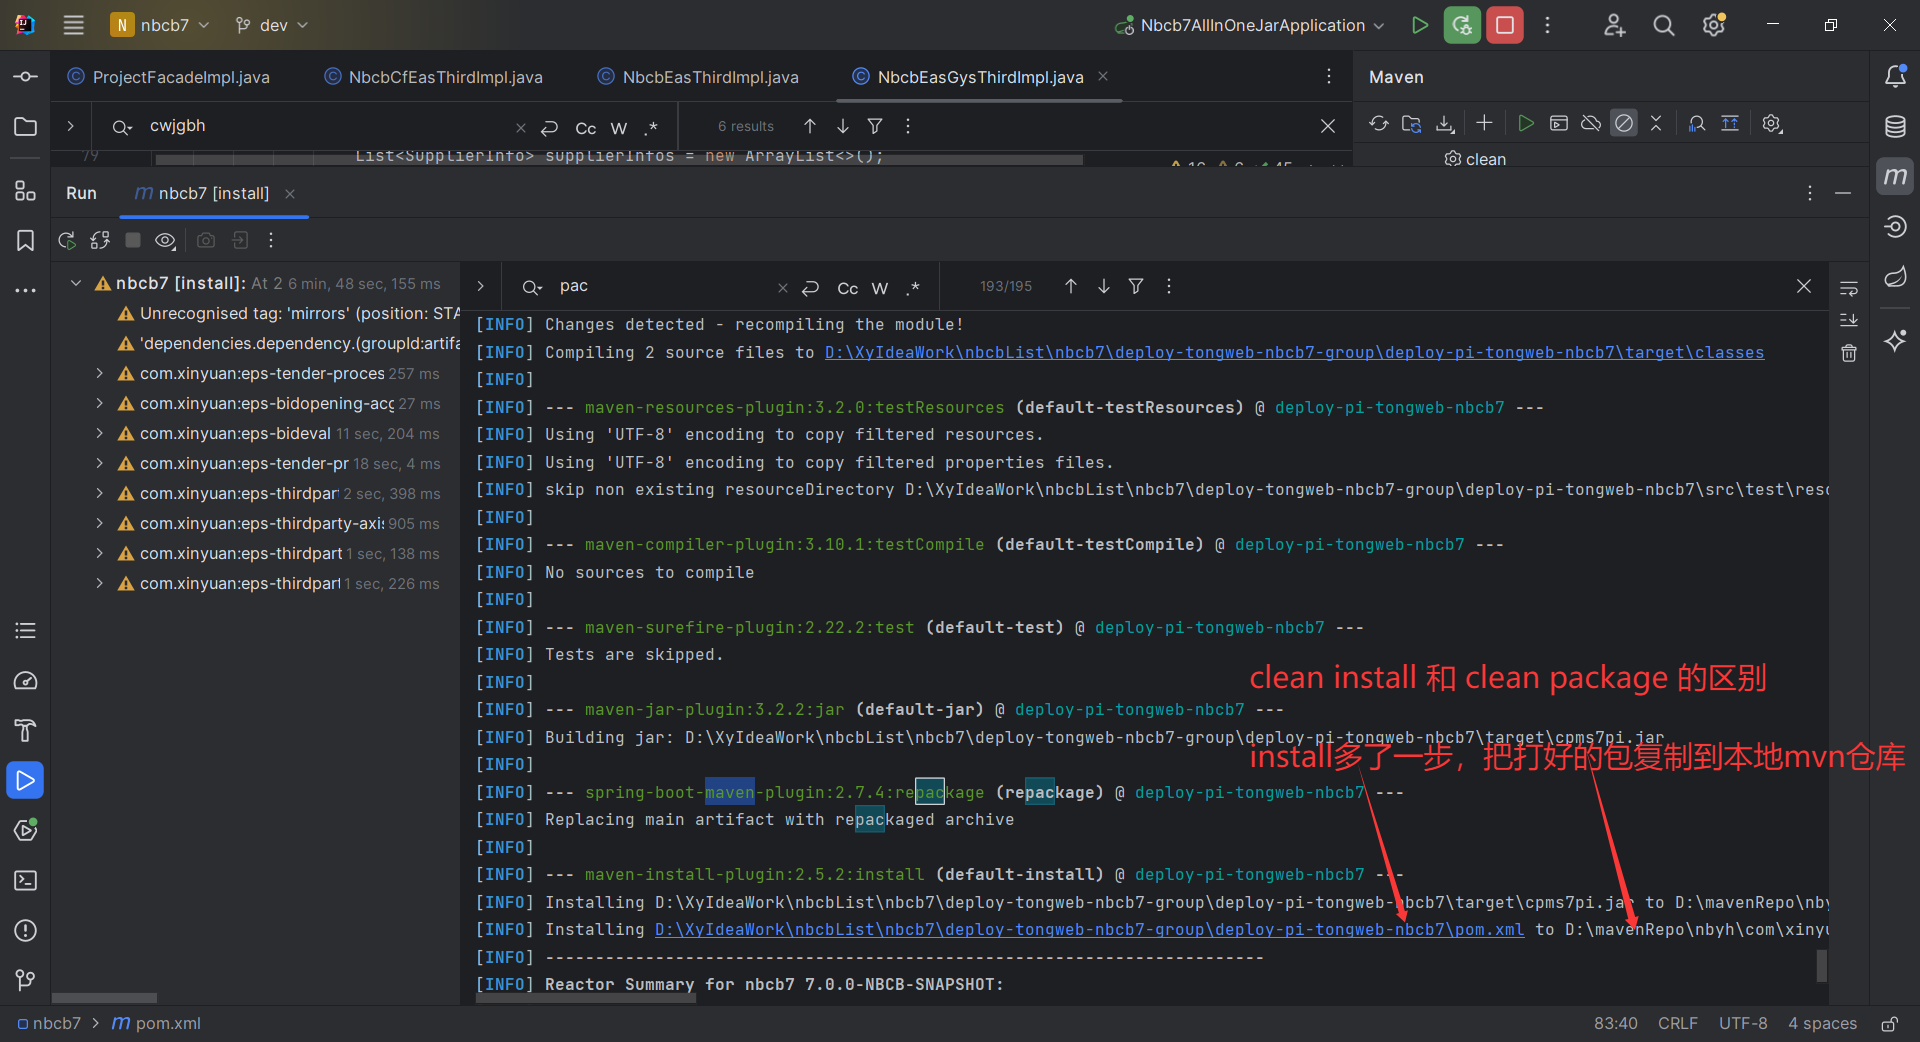Reload all Maven projects
Viewport: 1920px width, 1042px height.
pos(1379,123)
